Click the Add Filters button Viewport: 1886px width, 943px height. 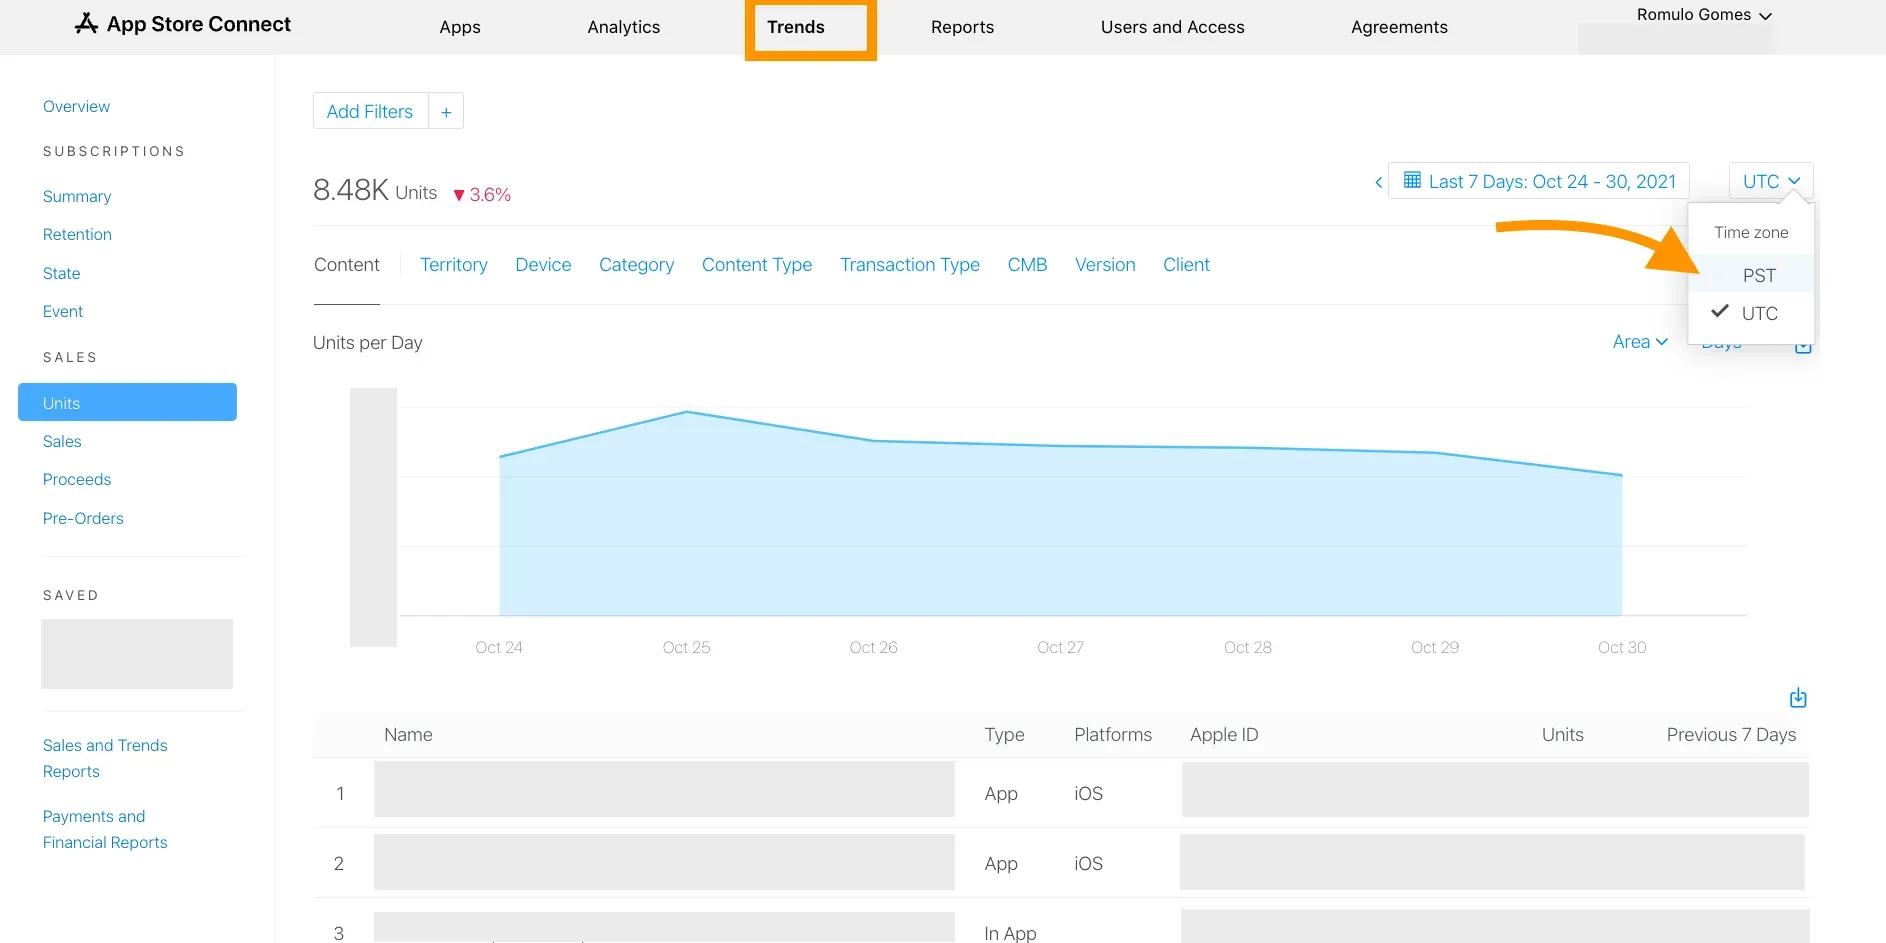[x=370, y=111]
